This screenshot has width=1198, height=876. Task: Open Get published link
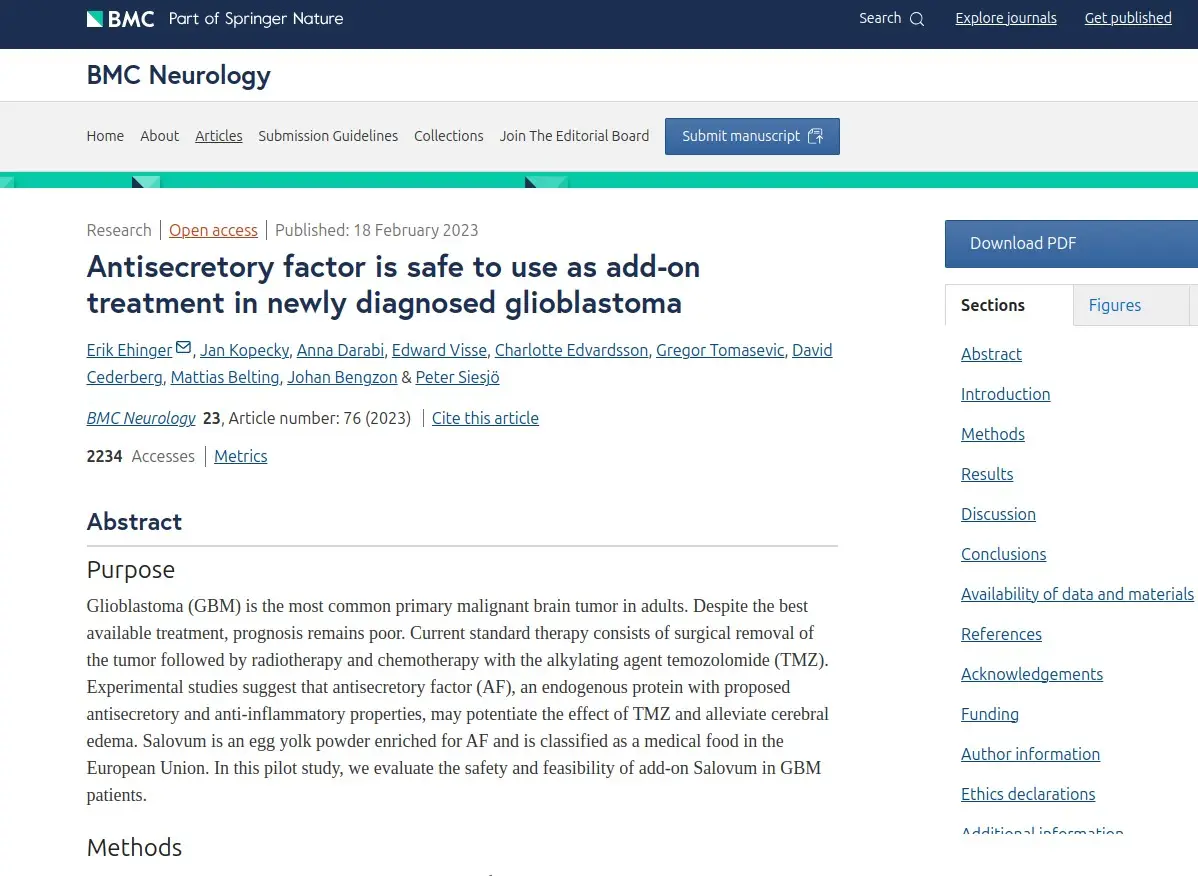1128,18
